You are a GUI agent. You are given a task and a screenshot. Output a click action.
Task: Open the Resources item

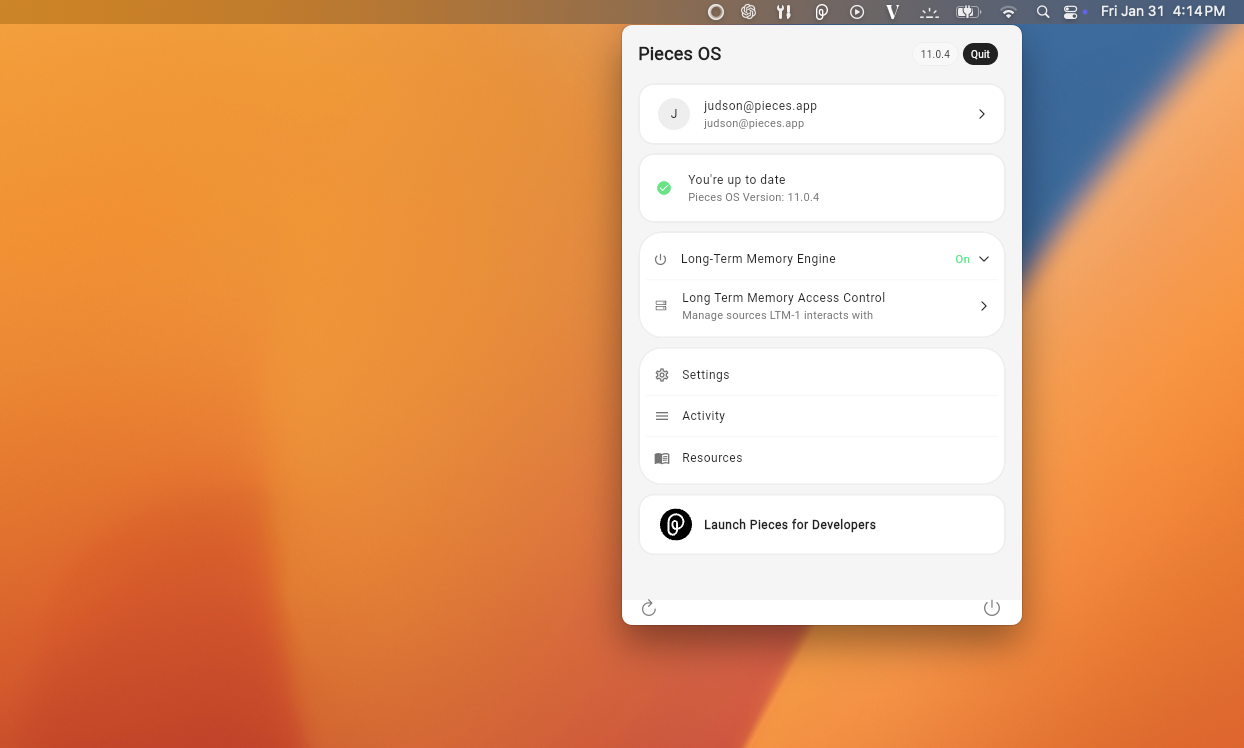click(x=822, y=458)
